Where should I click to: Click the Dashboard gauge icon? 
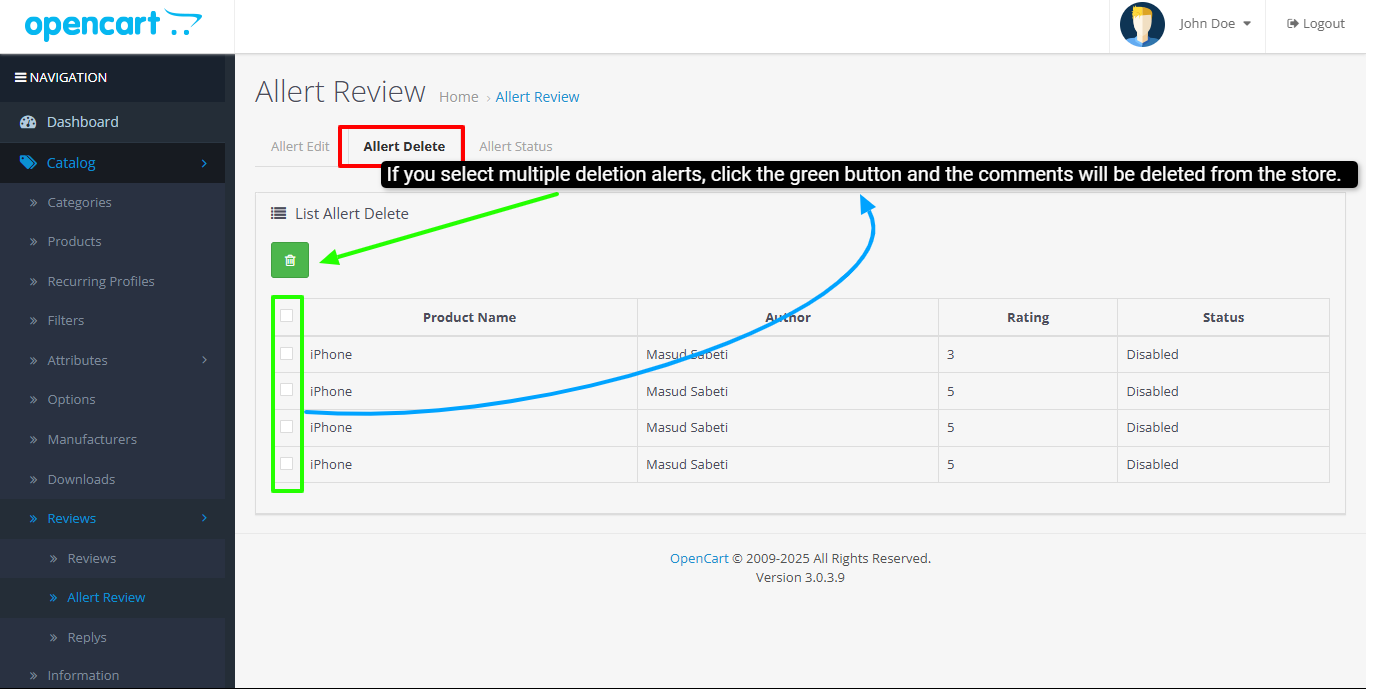28,122
